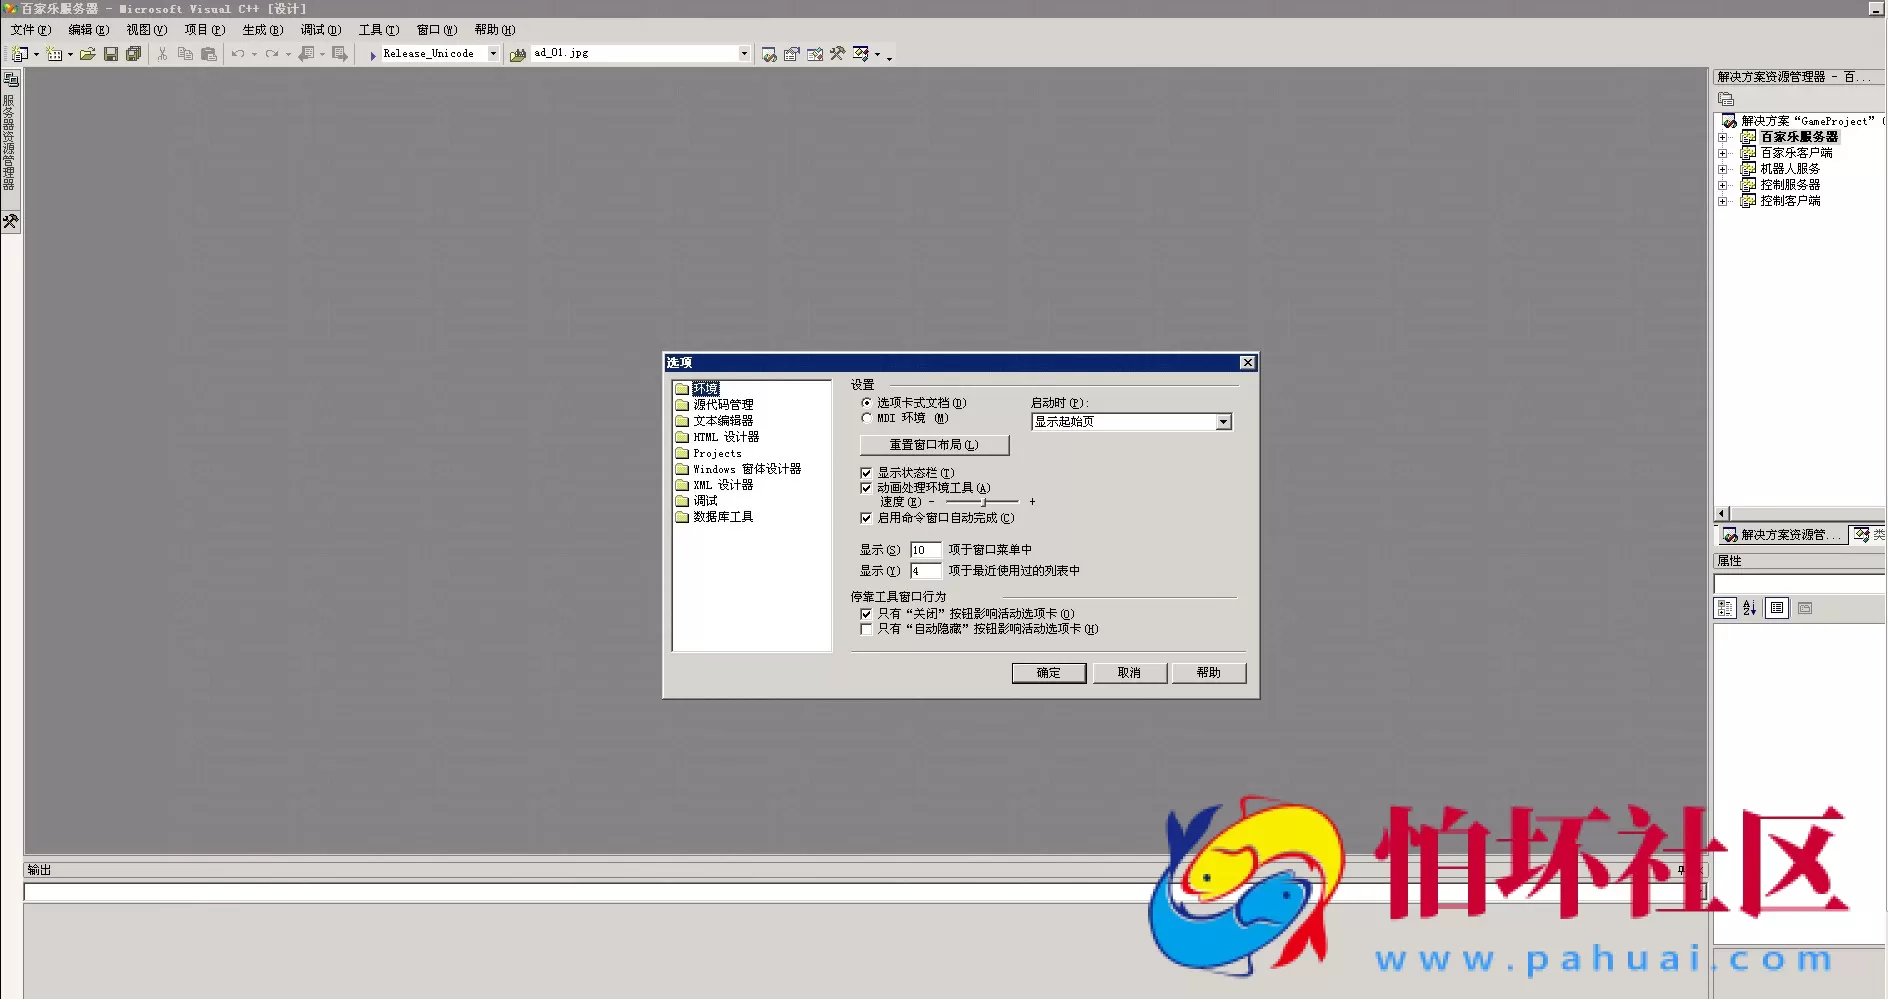The width and height of the screenshot is (1888, 999).
Task: Click the Paste icon in the standard toolbar
Action: (209, 53)
